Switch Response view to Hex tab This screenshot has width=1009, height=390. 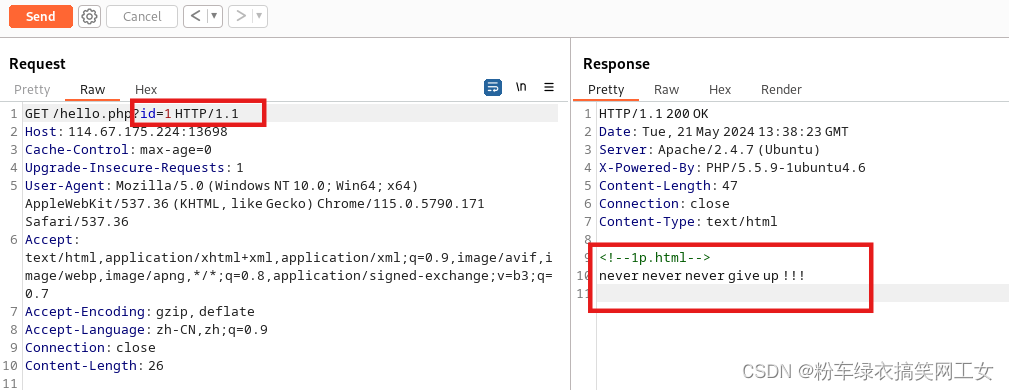pos(720,89)
